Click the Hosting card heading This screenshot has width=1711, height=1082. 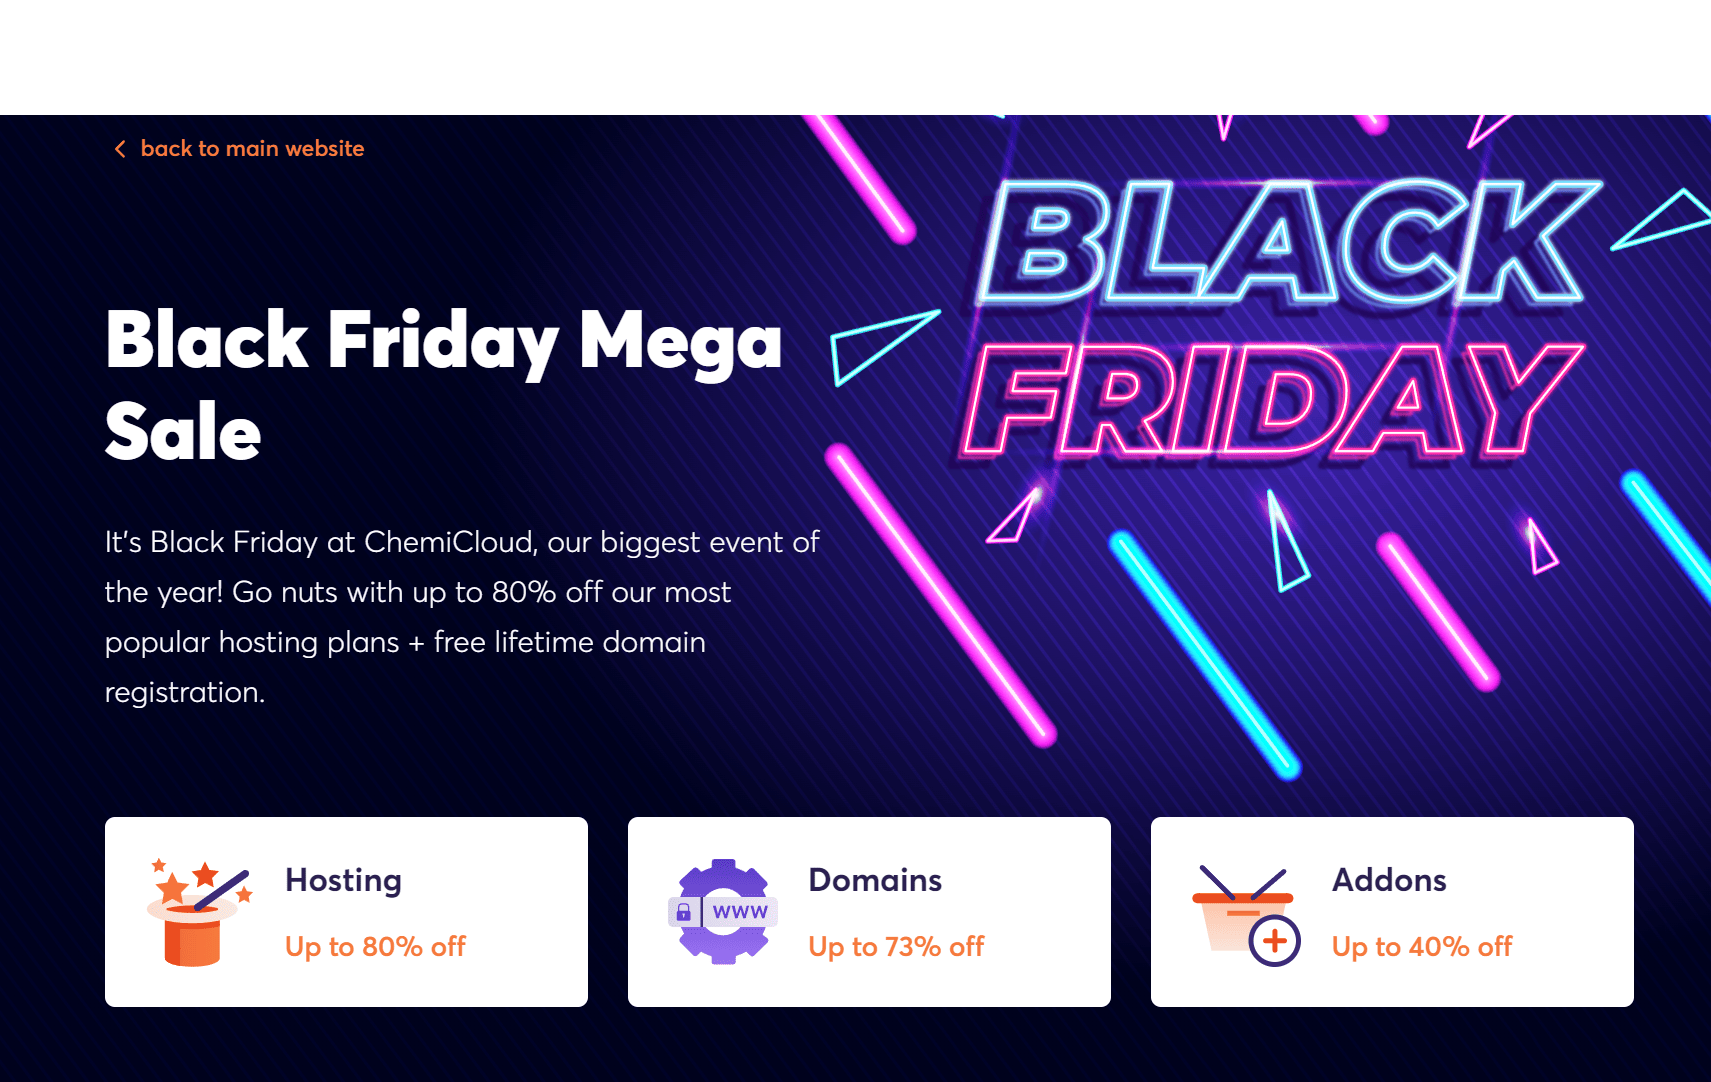(343, 881)
